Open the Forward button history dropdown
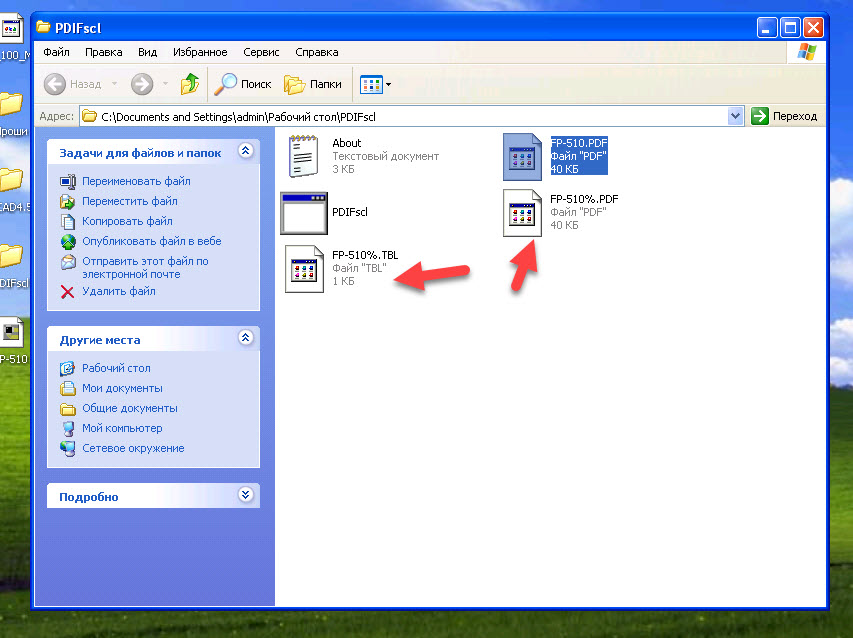This screenshot has height=638, width=853. (165, 84)
